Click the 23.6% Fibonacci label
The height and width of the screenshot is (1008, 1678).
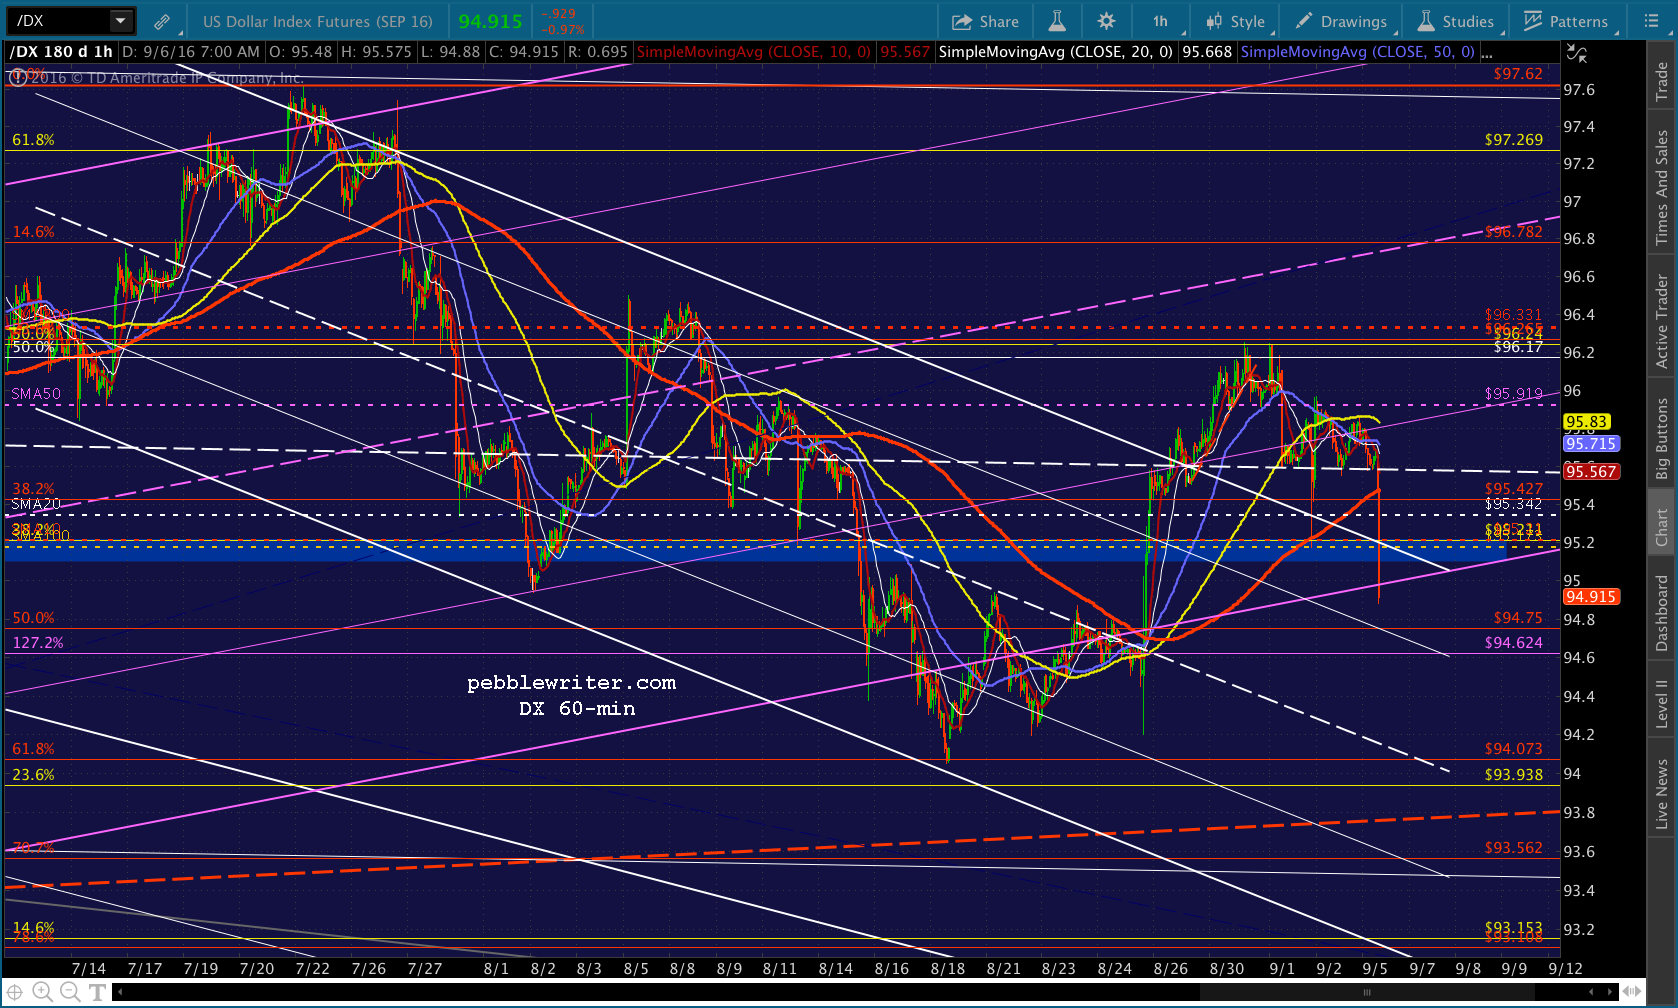[33, 775]
